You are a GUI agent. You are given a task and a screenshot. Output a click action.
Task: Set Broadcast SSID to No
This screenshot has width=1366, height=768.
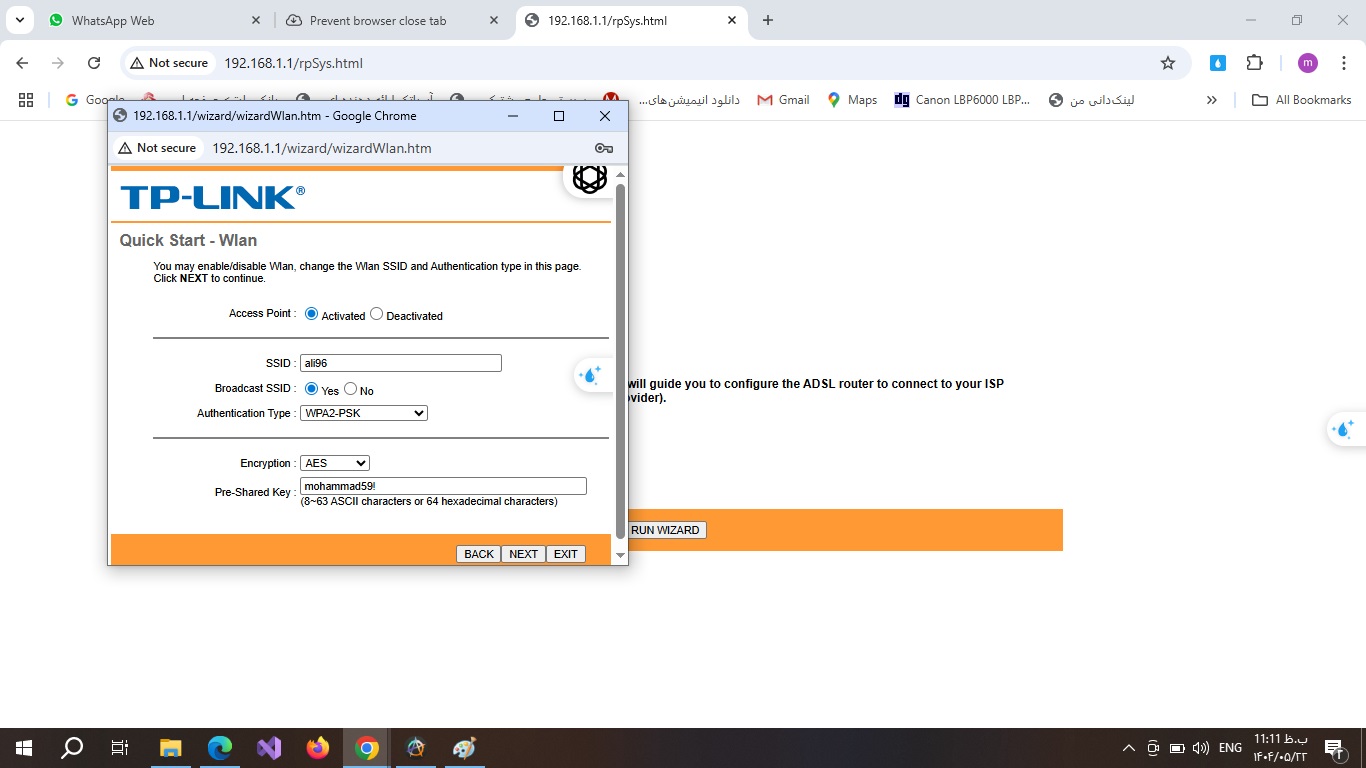[351, 389]
